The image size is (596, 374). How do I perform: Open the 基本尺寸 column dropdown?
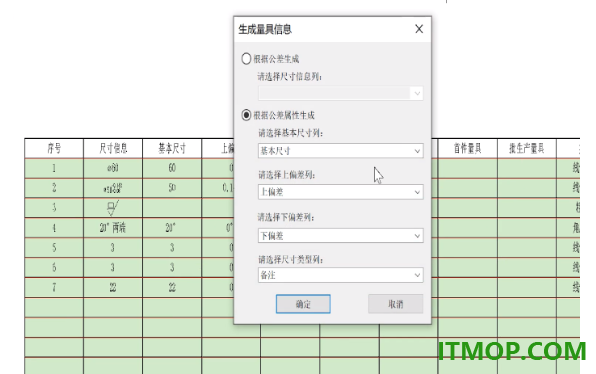[x=341, y=151]
